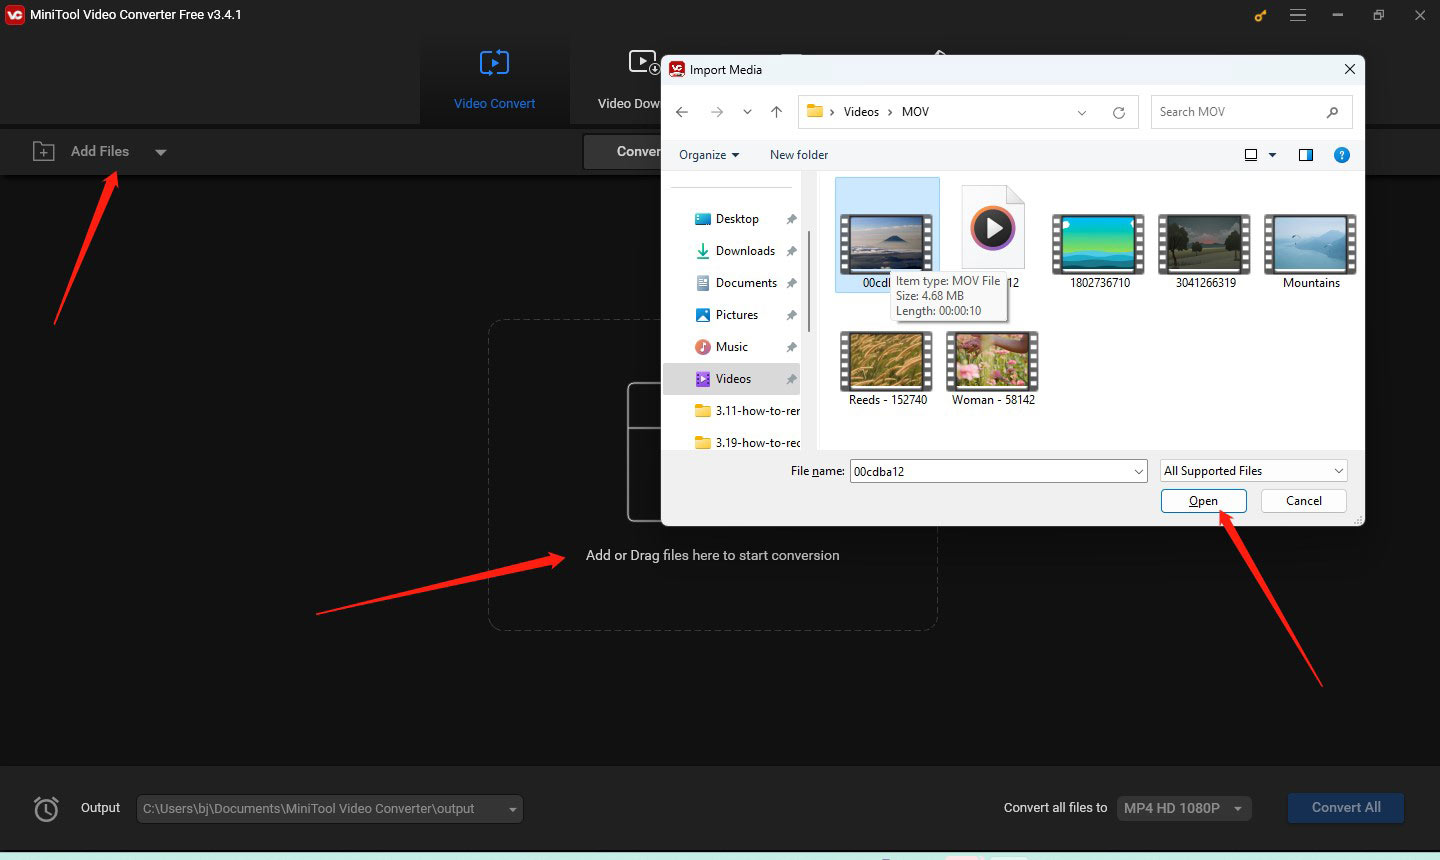Go forward in Import Media dialog
This screenshot has width=1440, height=860.
[x=716, y=112]
